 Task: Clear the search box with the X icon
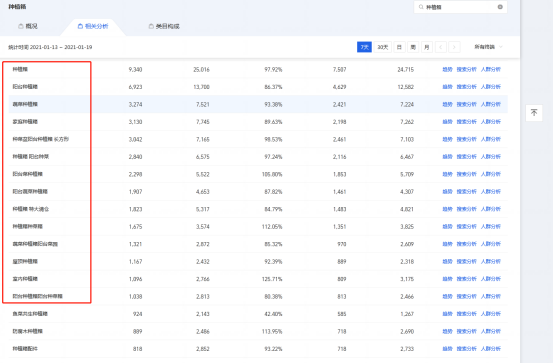(500, 7)
